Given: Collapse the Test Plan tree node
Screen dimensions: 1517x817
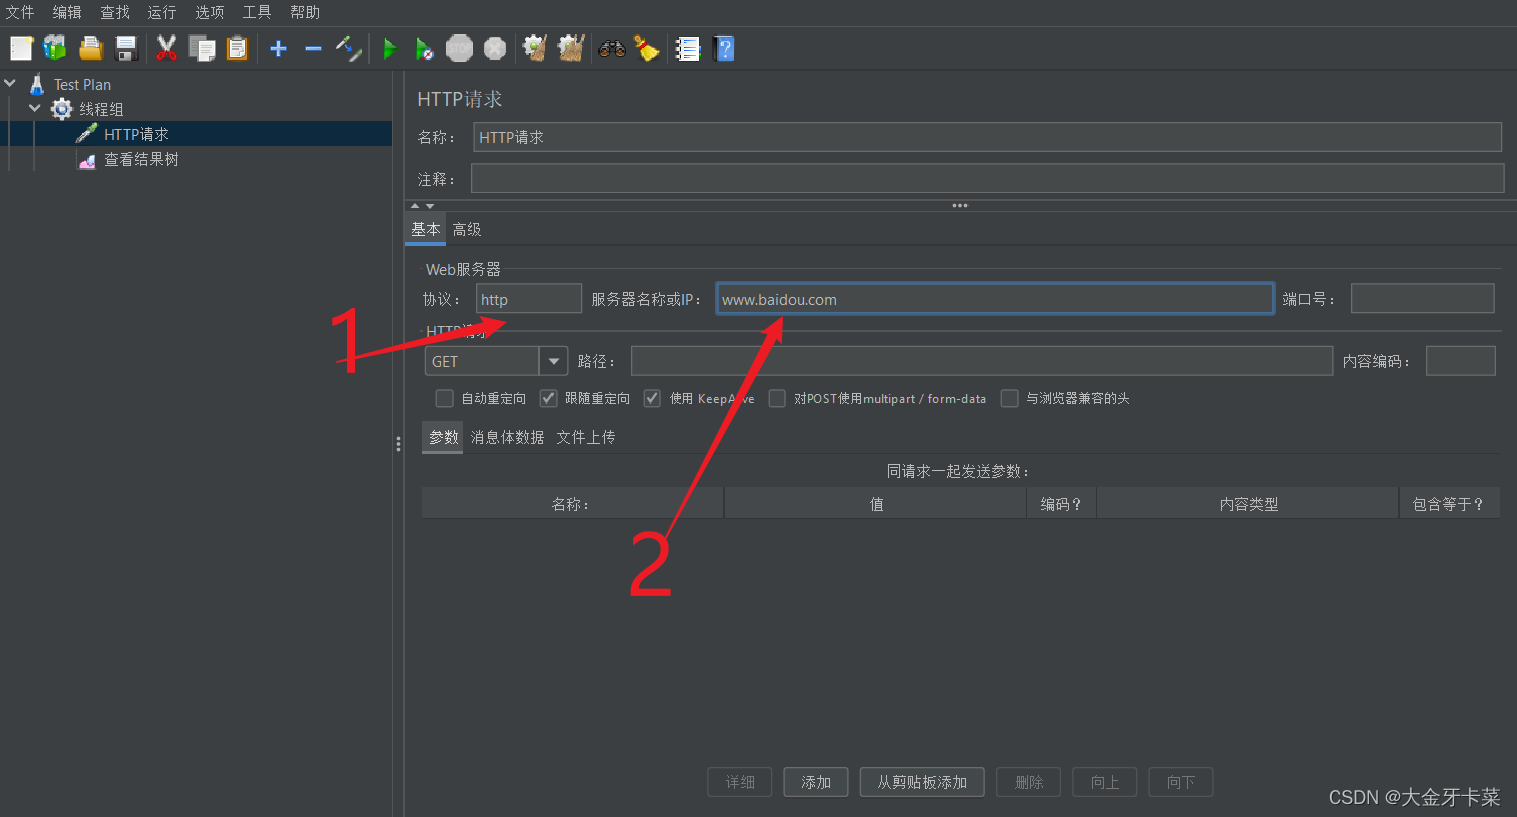Looking at the screenshot, I should [x=11, y=84].
